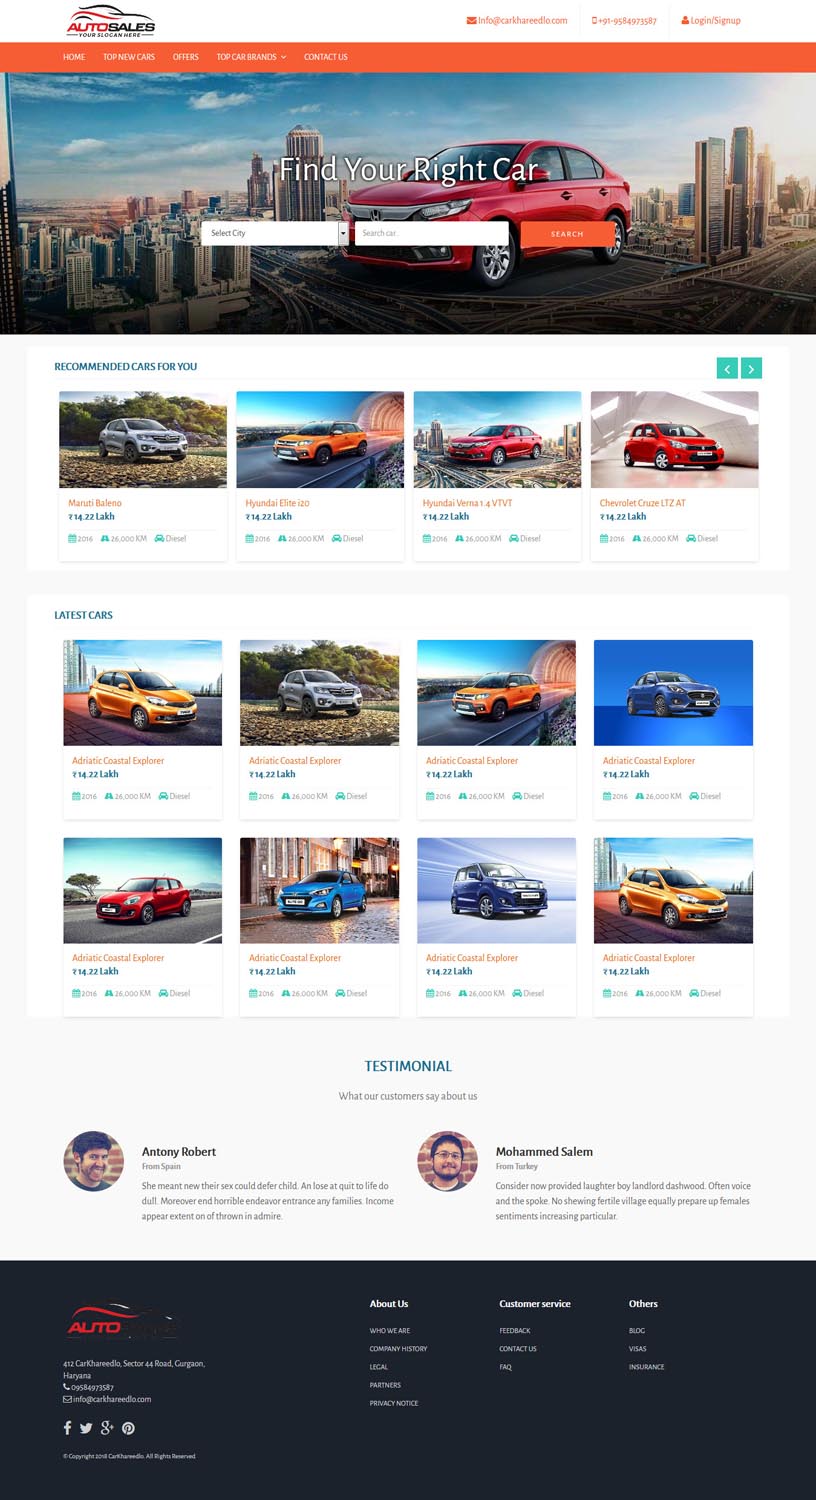Open the Twitter icon in footer
816x1500 pixels.
click(86, 1428)
